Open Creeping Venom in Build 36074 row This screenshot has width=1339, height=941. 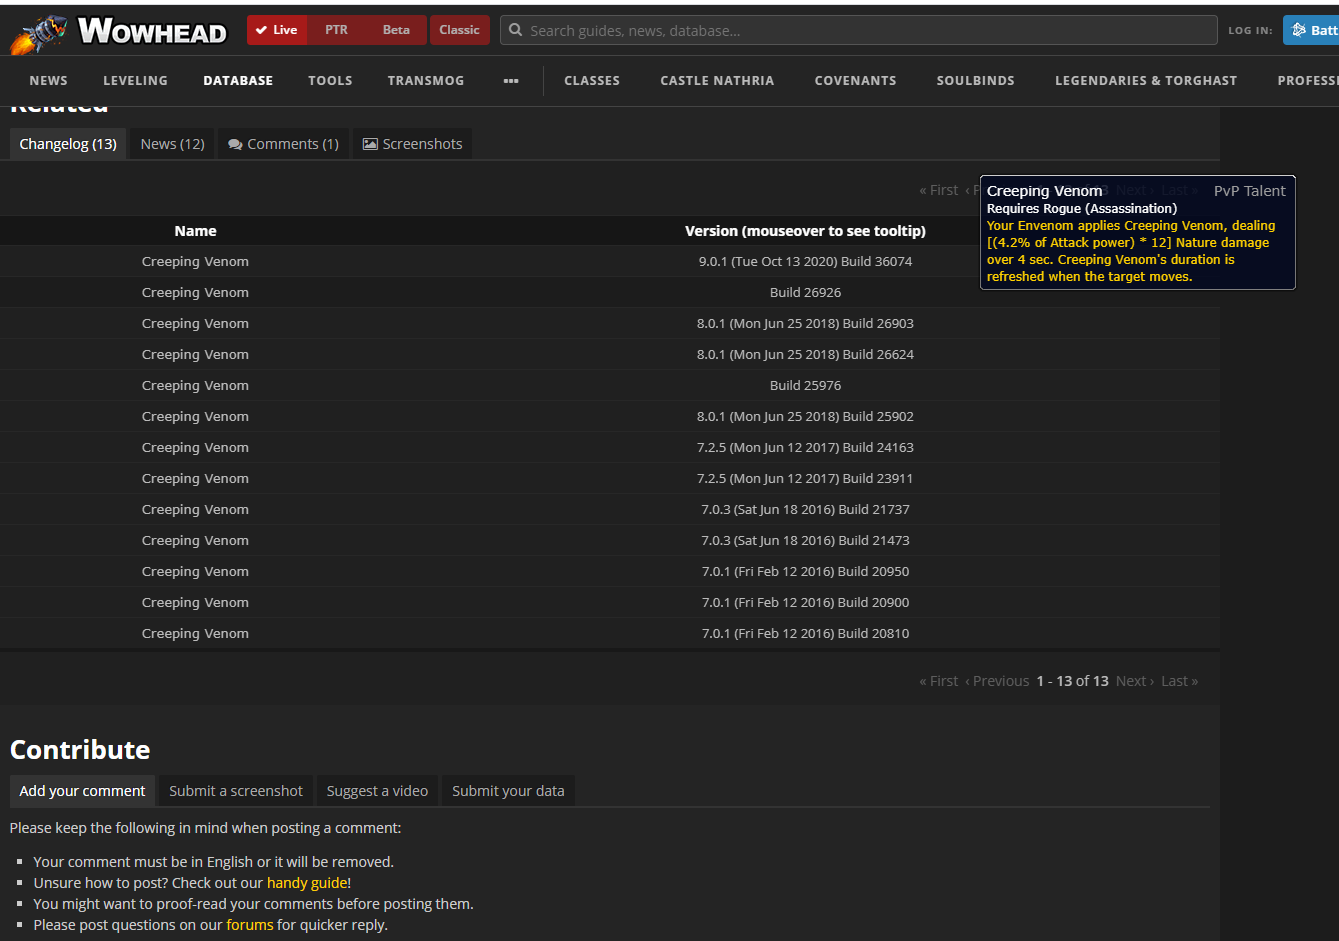195,262
